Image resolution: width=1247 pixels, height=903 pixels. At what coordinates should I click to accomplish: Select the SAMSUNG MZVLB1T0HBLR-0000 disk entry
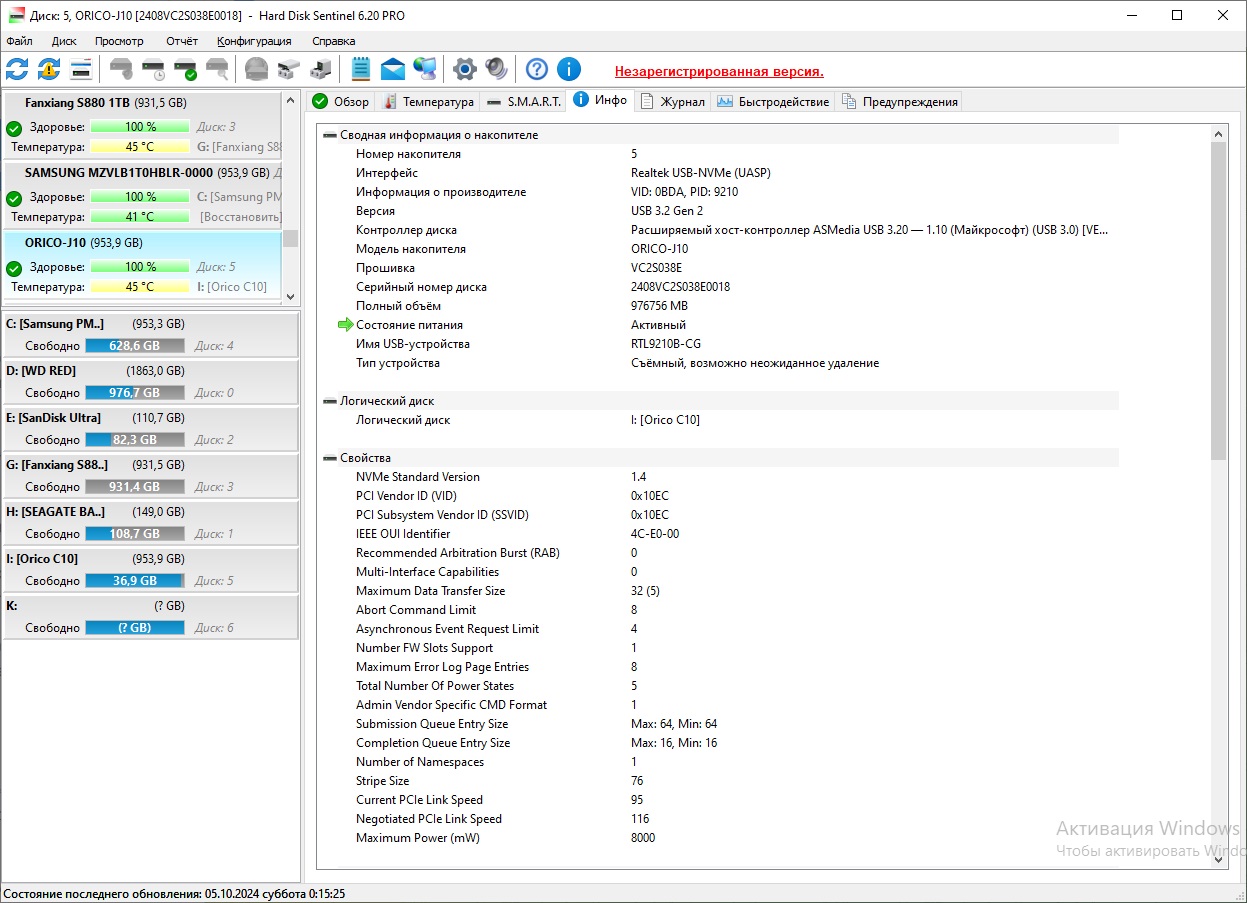tap(143, 195)
